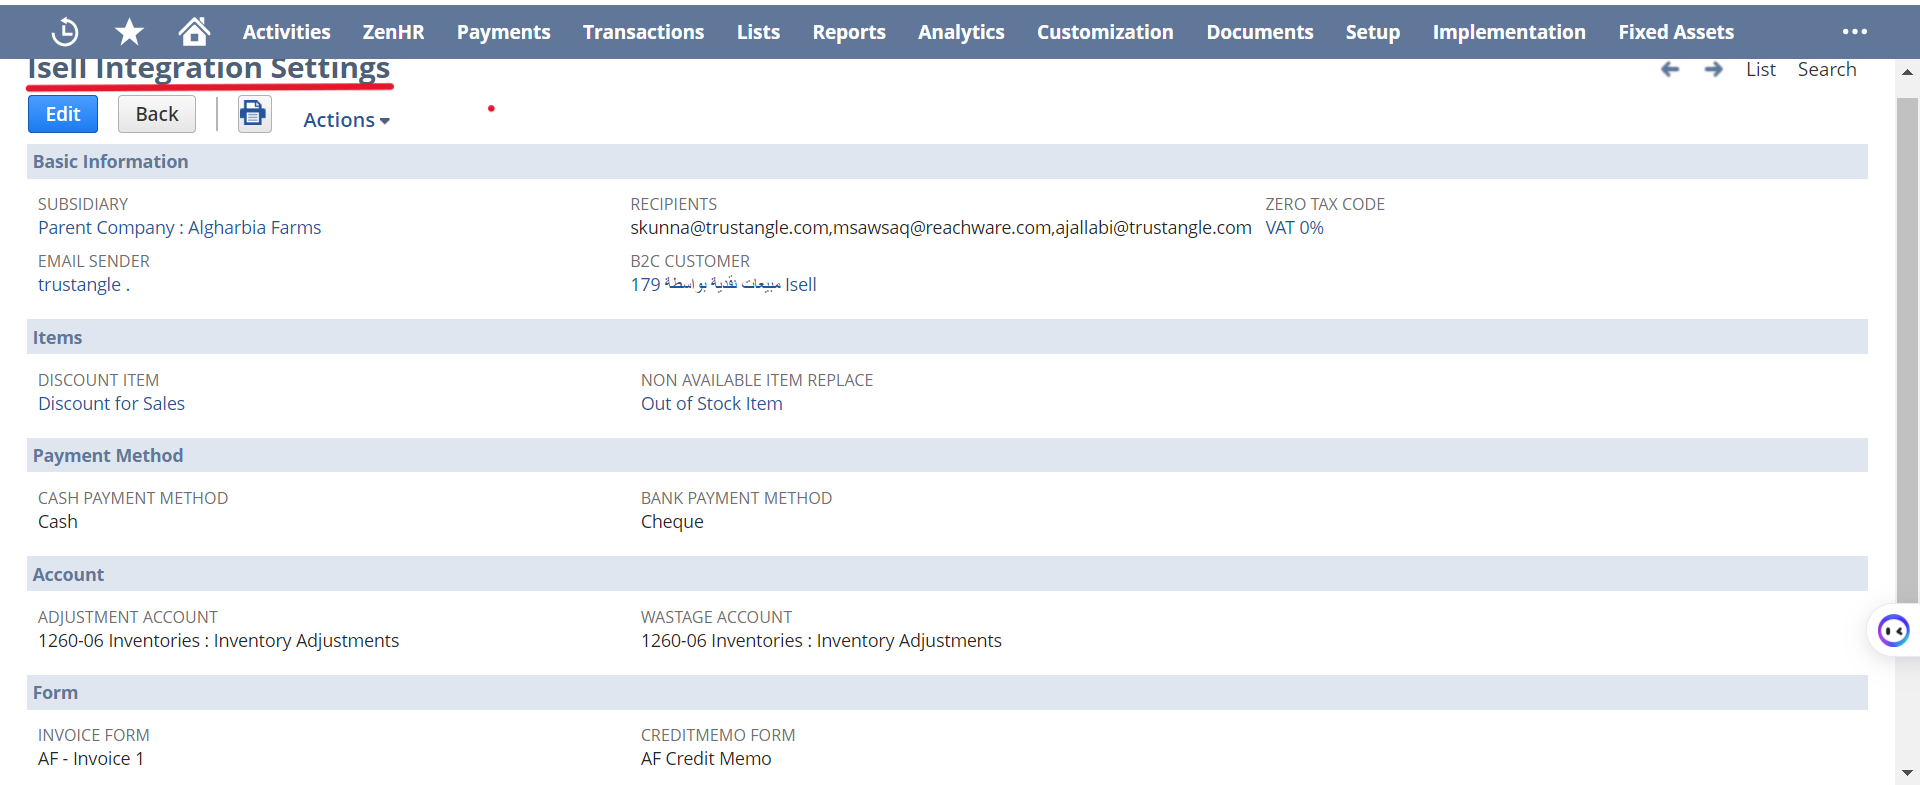Open the ZenHR menu
1920x785 pixels.
393,32
